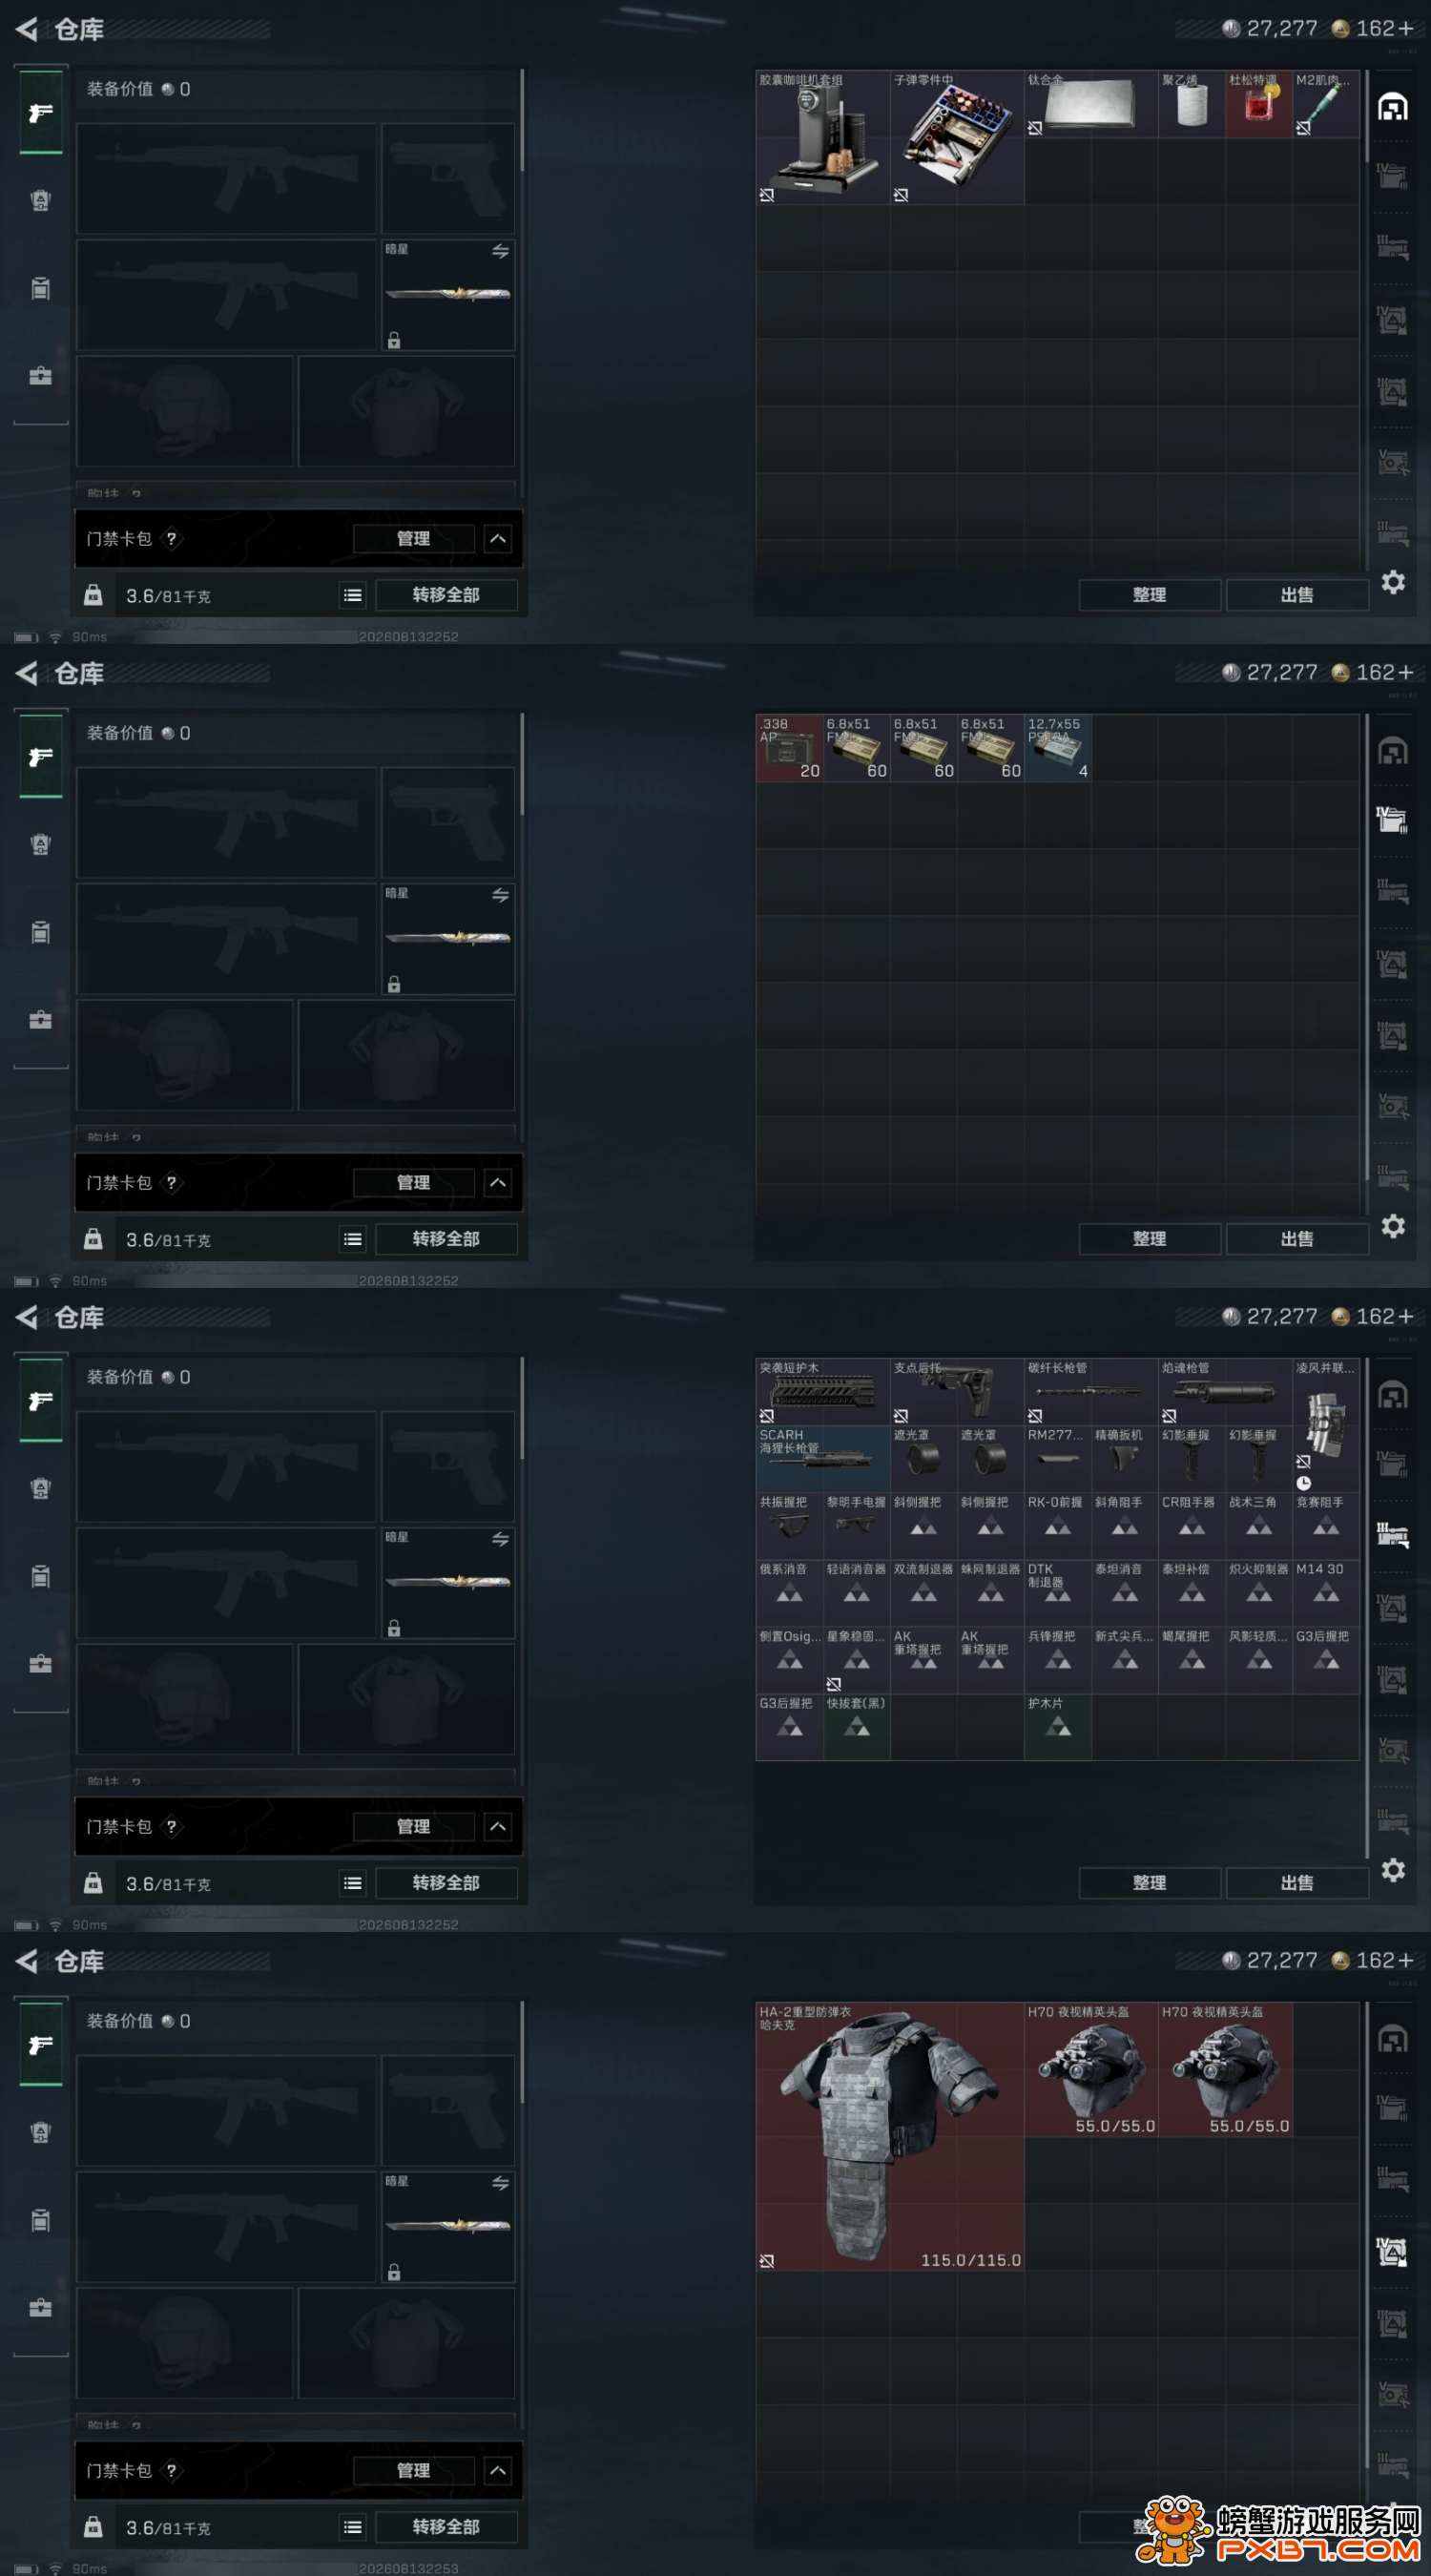Click the 黎明手电握 flashlight grip
This screenshot has width=1431, height=2576.
pyautogui.click(x=857, y=1526)
